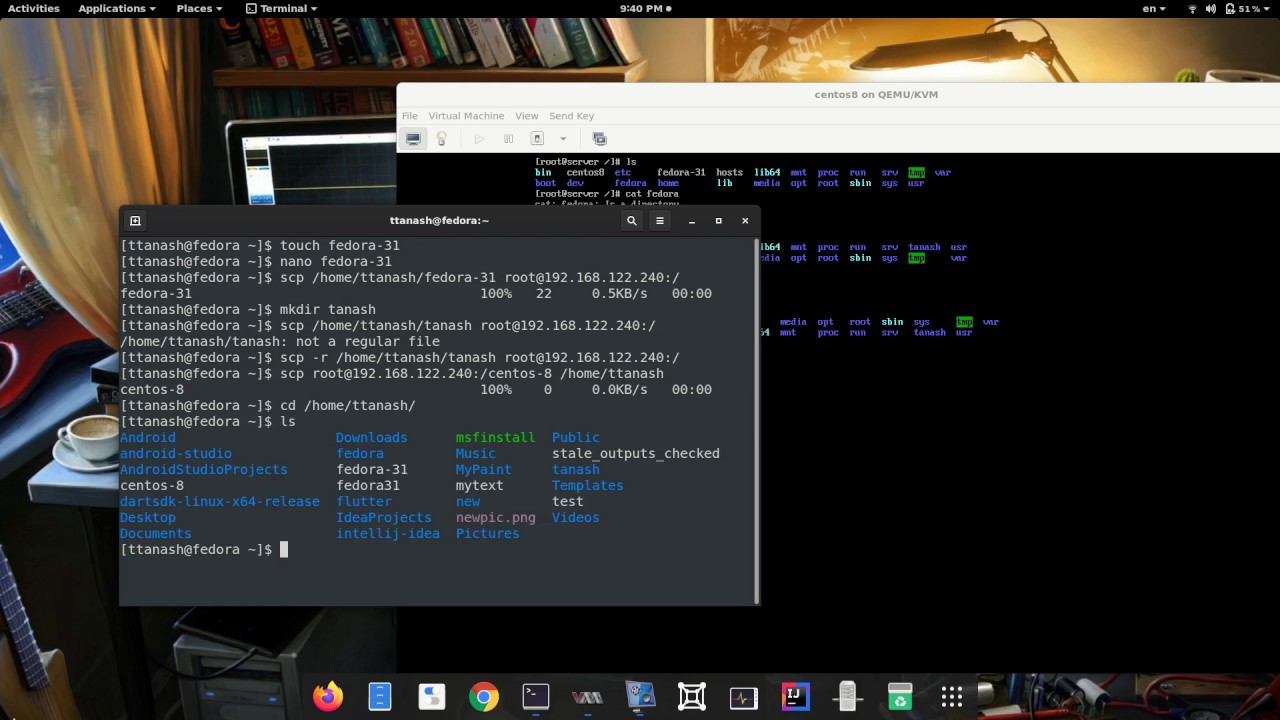Launch IntelliJ IDEA from the dock

point(796,696)
